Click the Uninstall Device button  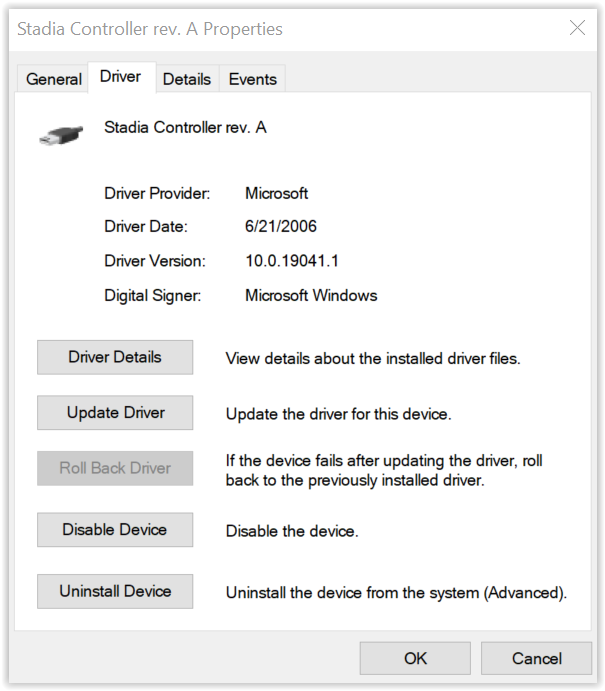coord(115,591)
